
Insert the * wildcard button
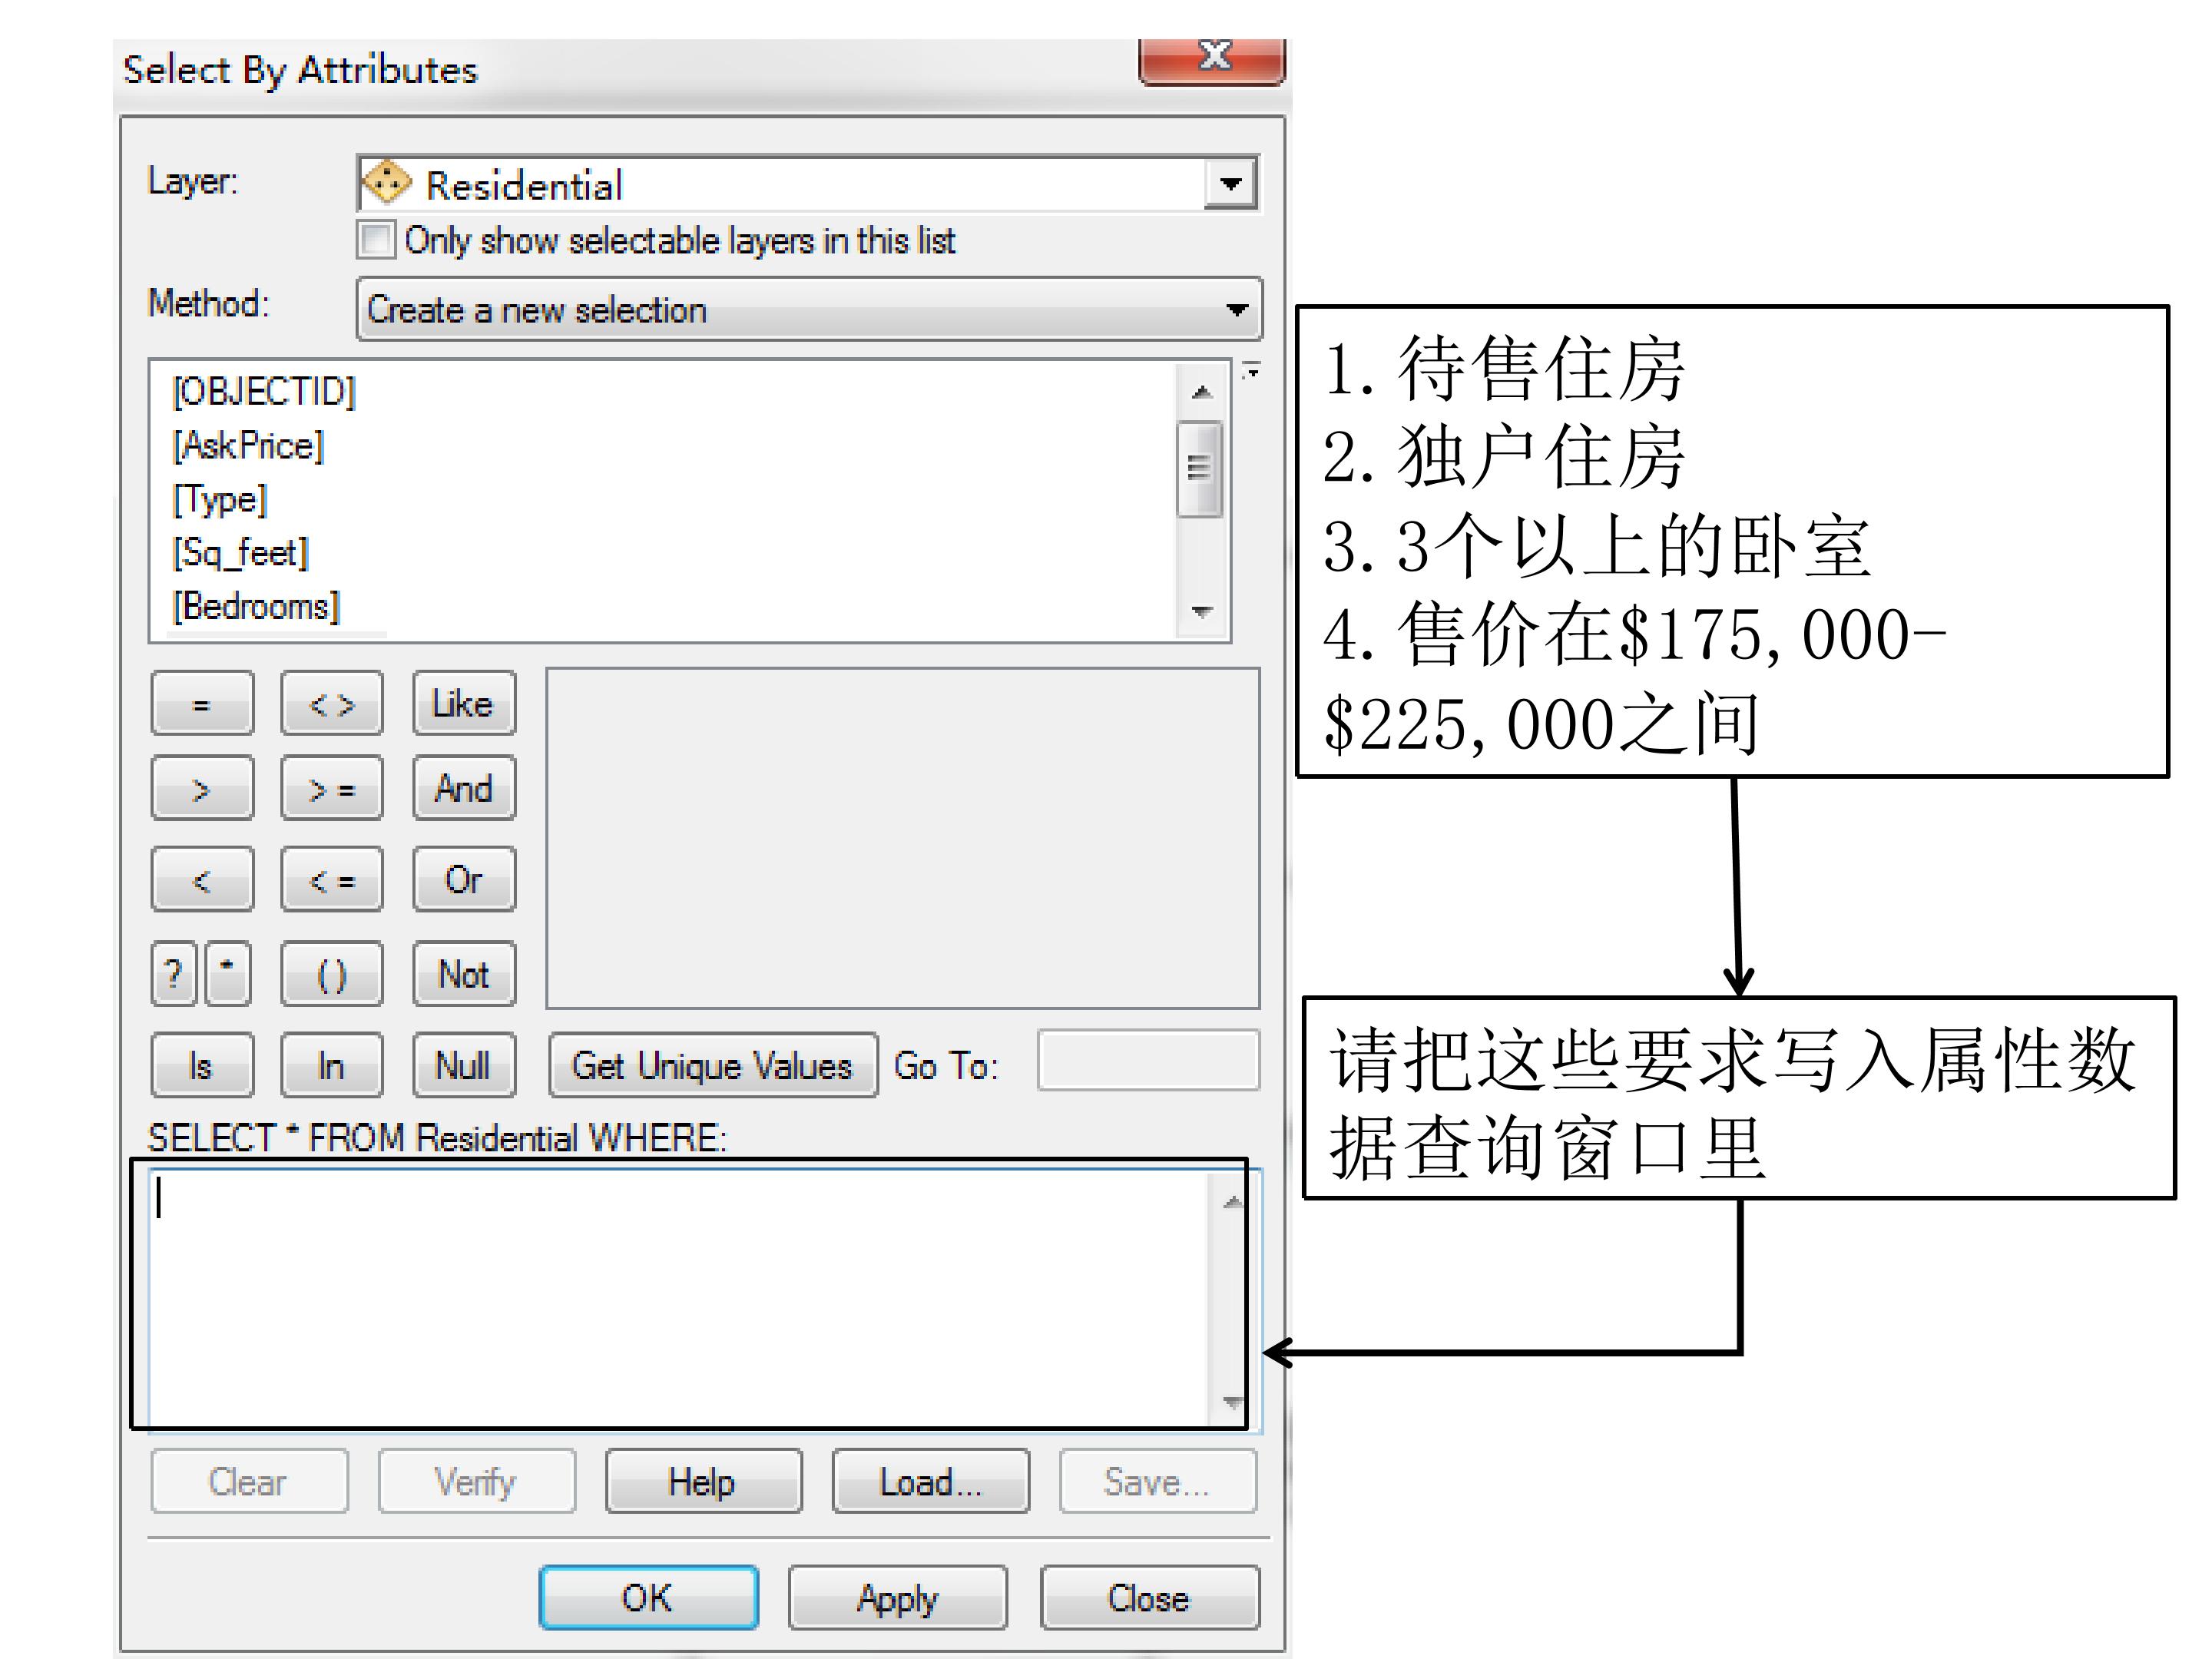[228, 973]
